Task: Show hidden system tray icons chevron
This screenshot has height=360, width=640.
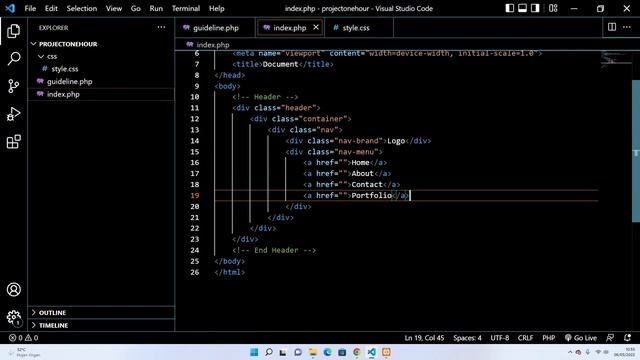Action: pos(570,352)
